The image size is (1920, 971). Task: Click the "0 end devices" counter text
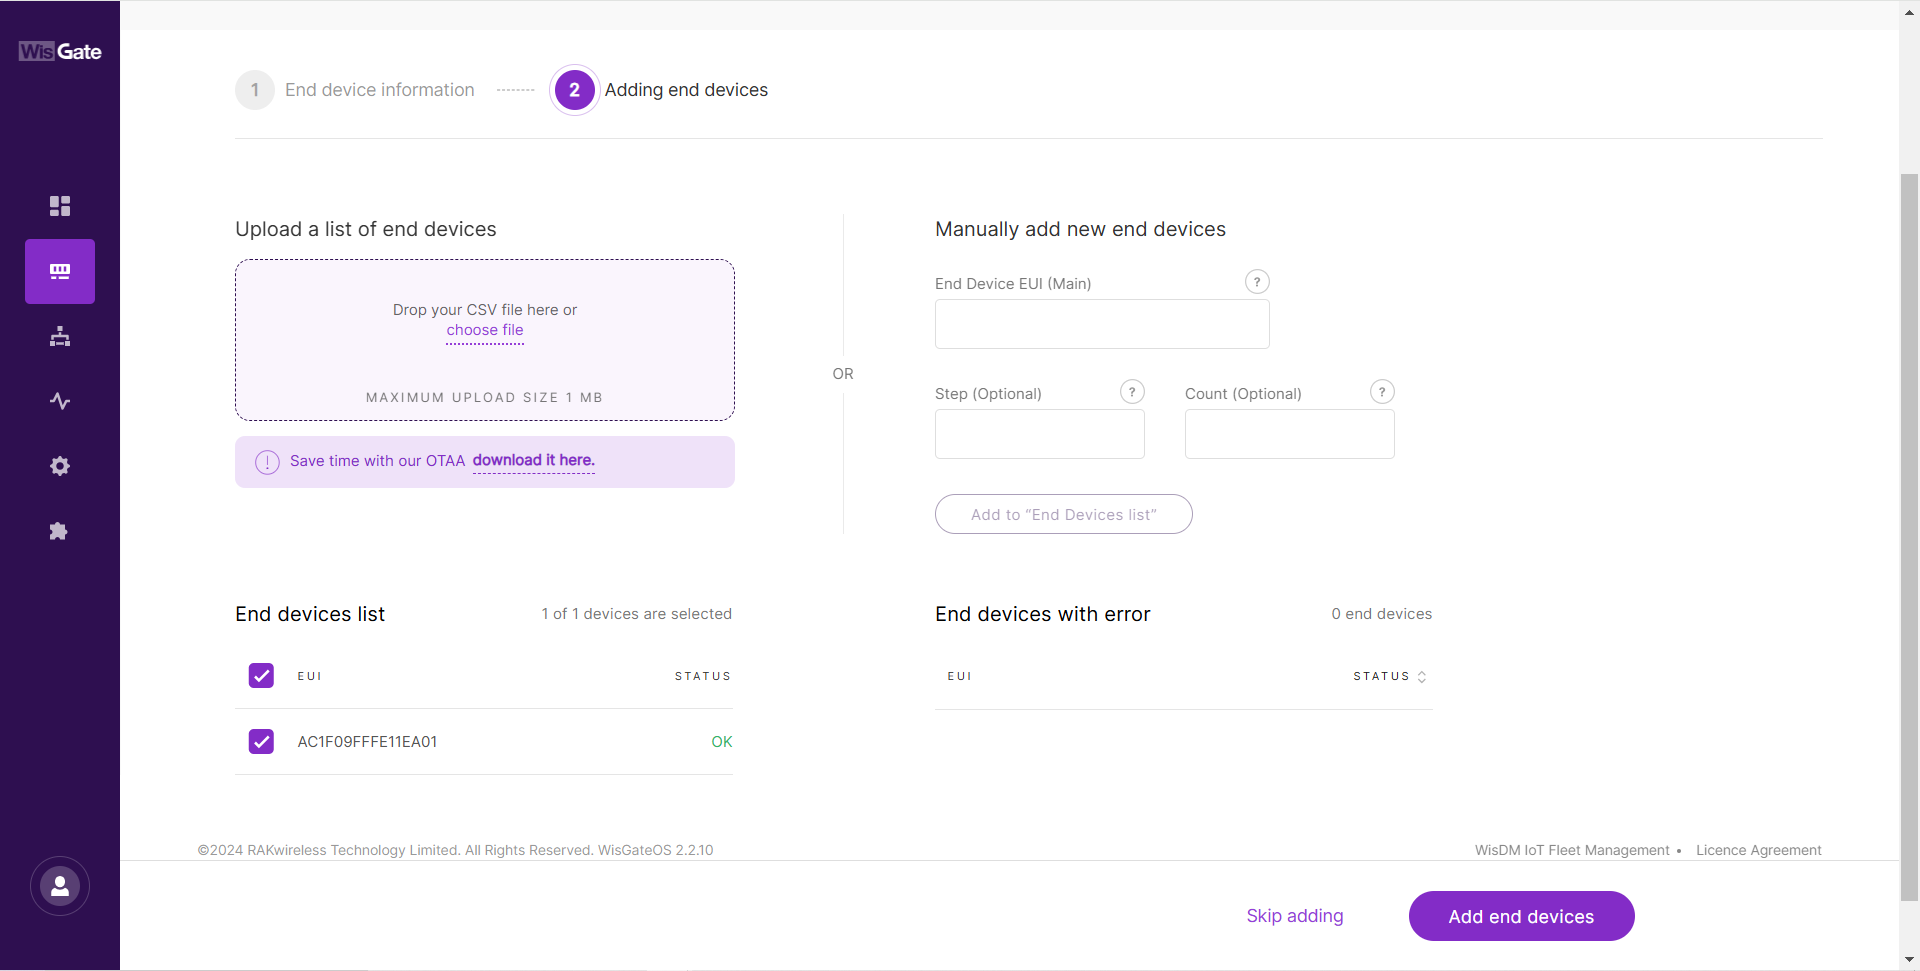tap(1382, 614)
